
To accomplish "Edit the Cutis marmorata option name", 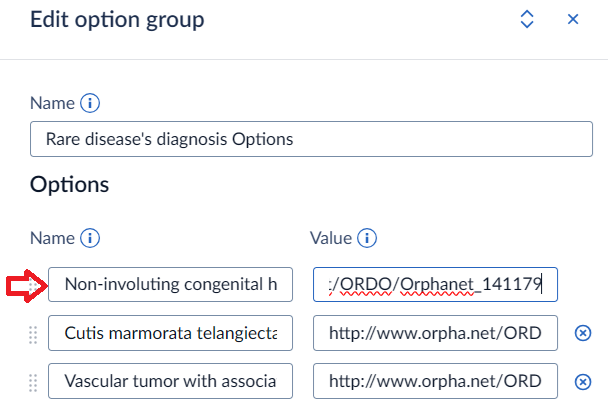I will (170, 334).
